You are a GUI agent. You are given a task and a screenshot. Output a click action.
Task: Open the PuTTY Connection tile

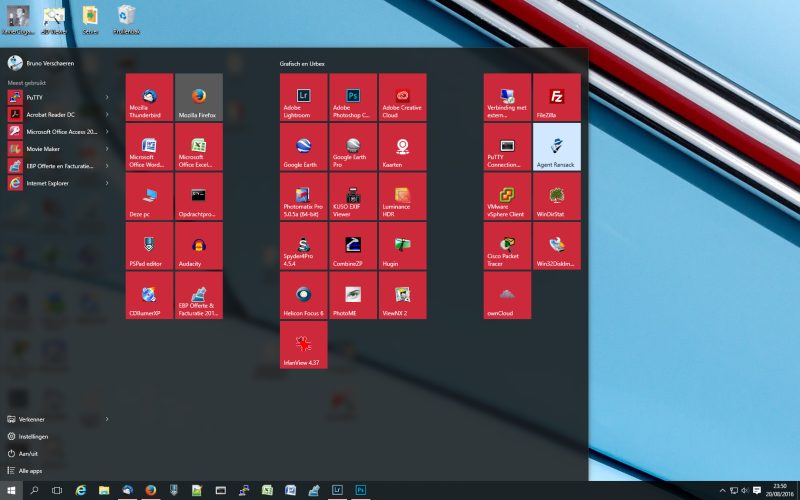[507, 146]
